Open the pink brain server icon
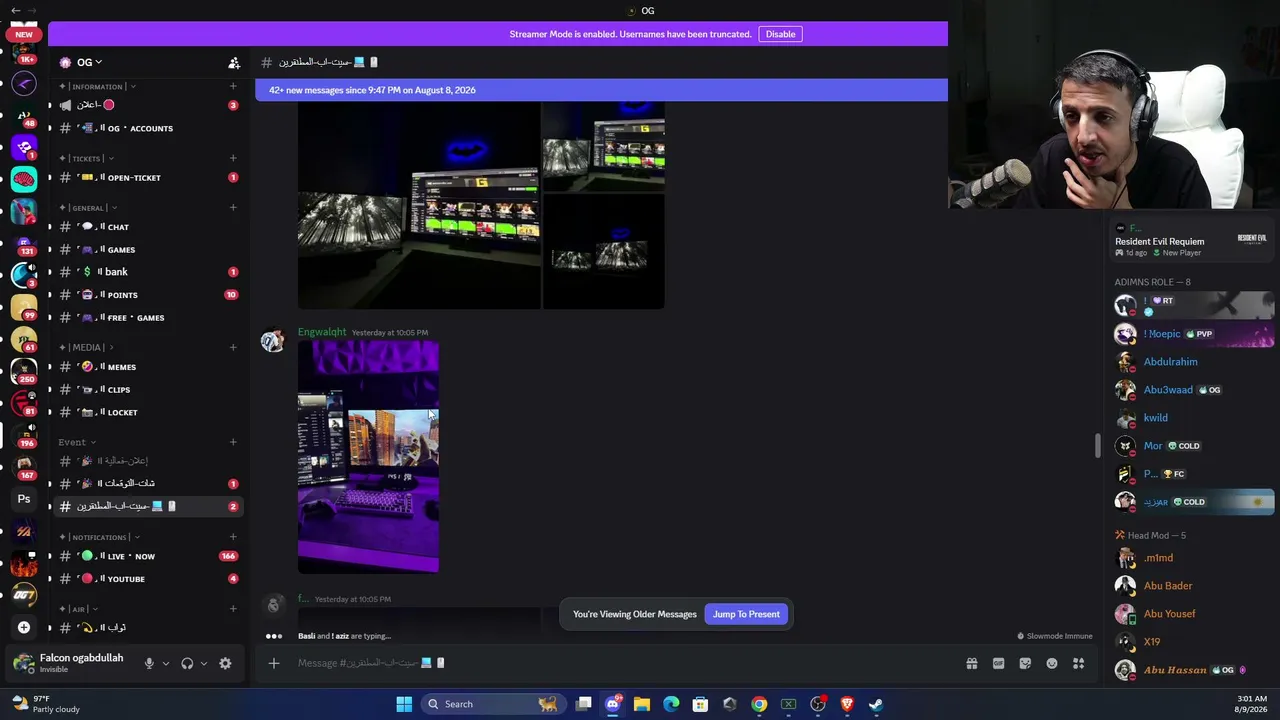1280x720 pixels. tap(24, 179)
